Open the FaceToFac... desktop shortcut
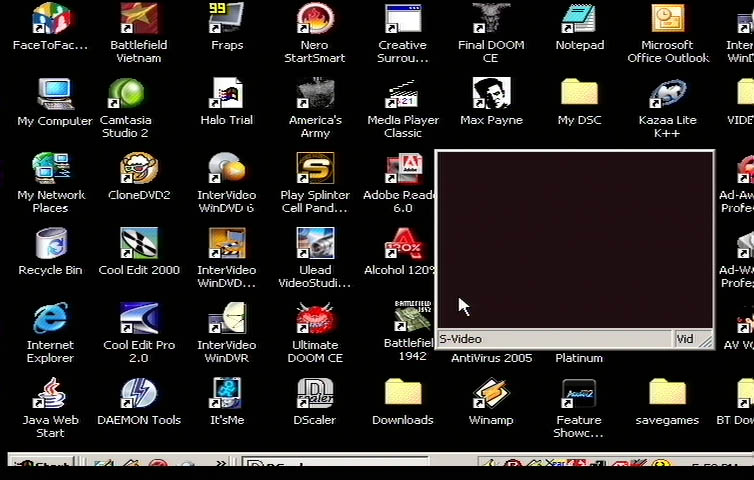 [x=50, y=19]
